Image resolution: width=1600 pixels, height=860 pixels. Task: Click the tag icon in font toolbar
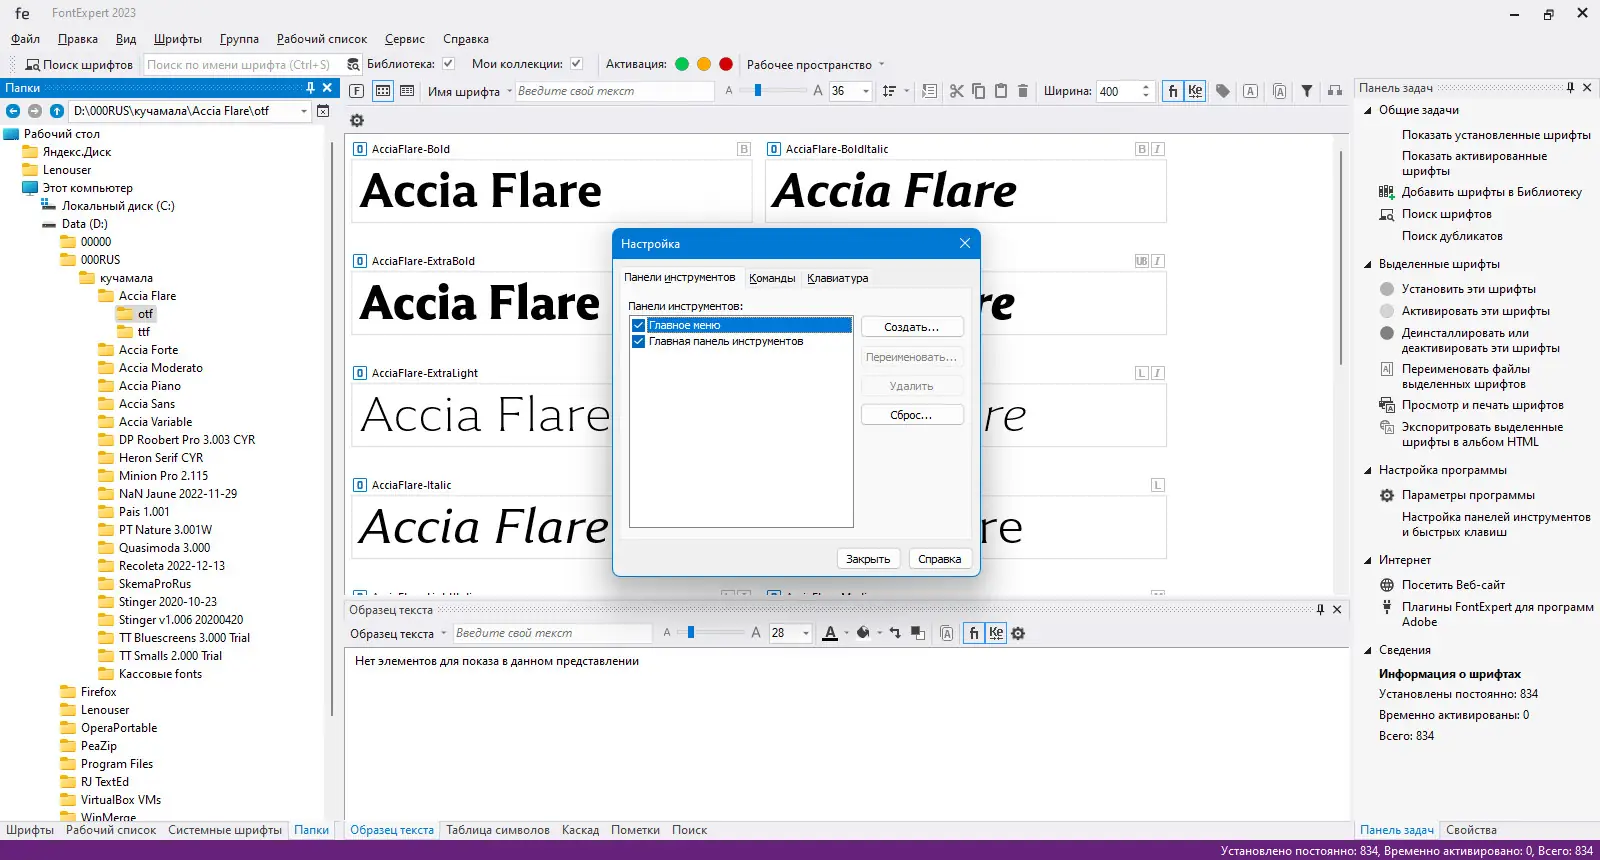[x=1222, y=91]
